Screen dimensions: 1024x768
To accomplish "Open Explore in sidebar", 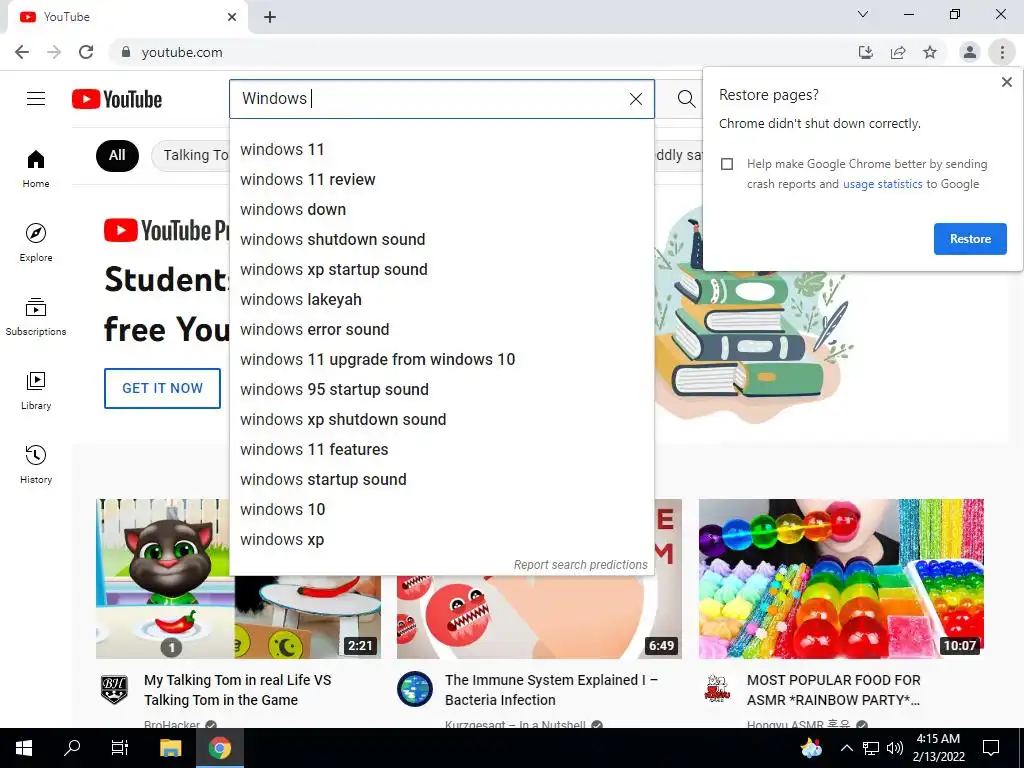I will click(36, 242).
